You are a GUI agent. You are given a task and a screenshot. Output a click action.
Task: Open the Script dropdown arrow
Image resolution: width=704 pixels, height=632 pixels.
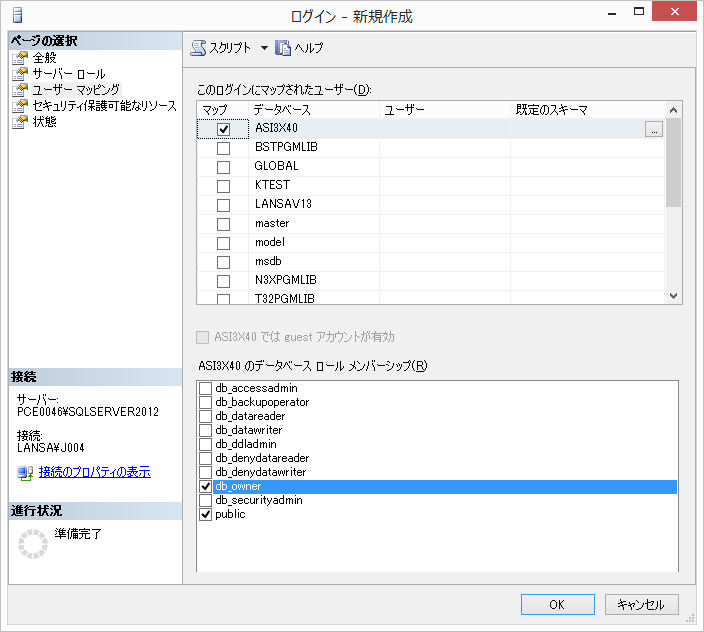(264, 48)
